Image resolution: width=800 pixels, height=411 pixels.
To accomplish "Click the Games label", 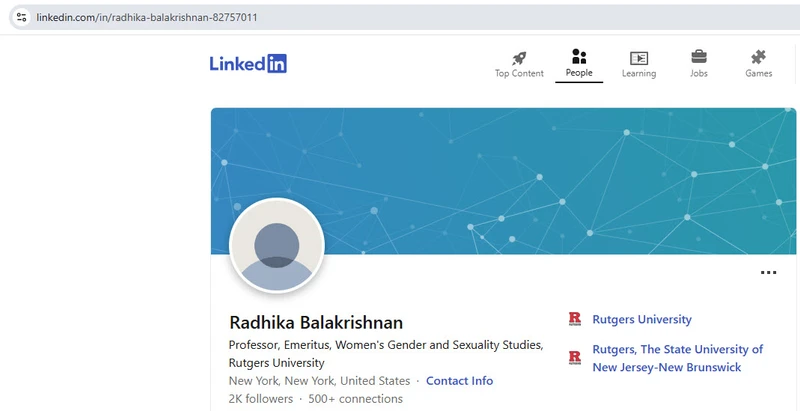I will point(759,73).
